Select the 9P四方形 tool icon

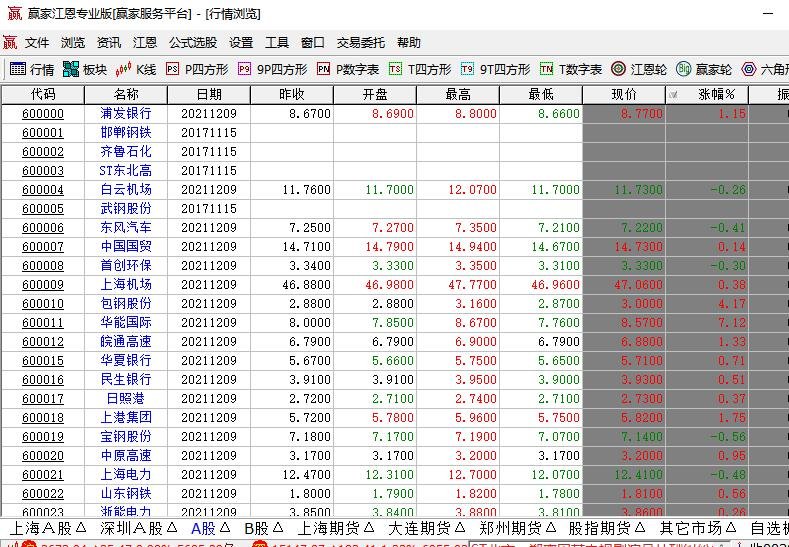click(245, 69)
